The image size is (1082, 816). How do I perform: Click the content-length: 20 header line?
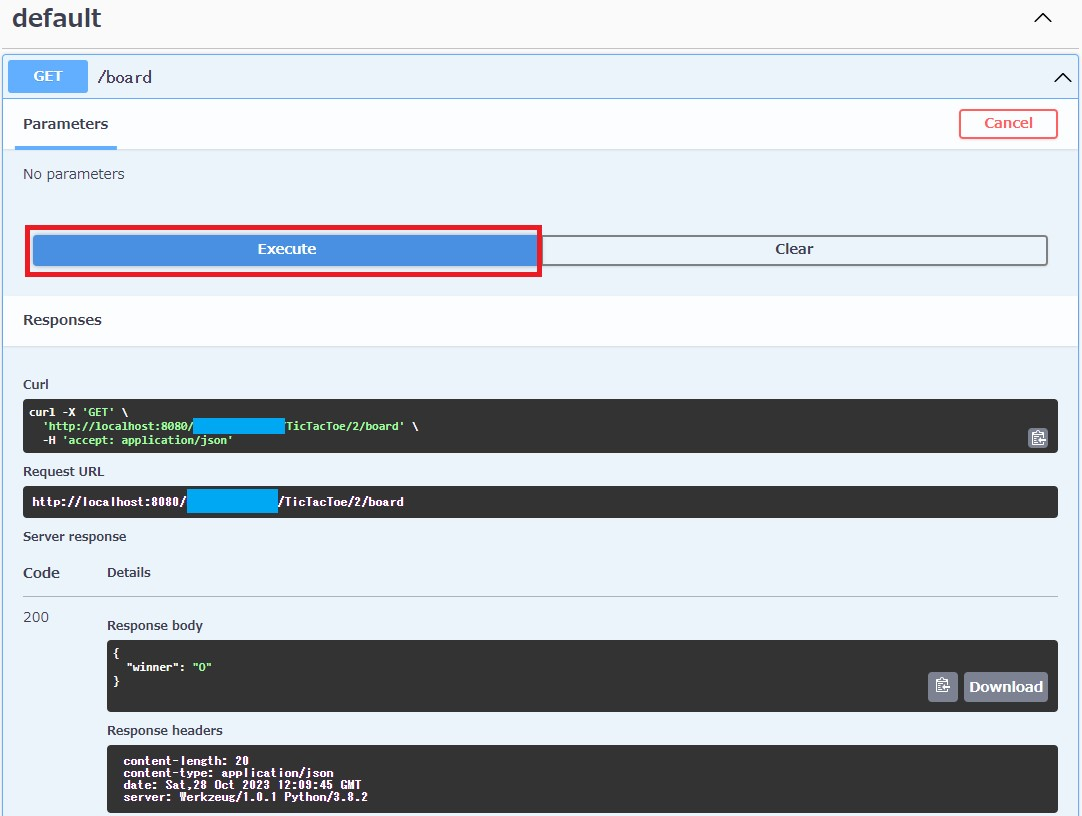click(186, 761)
